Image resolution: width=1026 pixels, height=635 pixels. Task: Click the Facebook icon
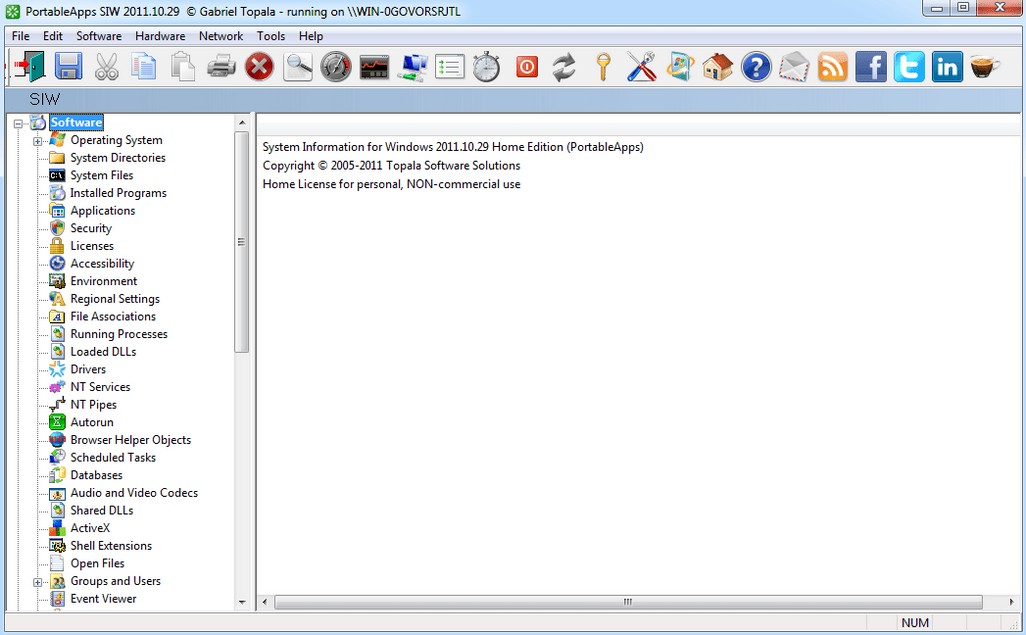click(x=871, y=67)
